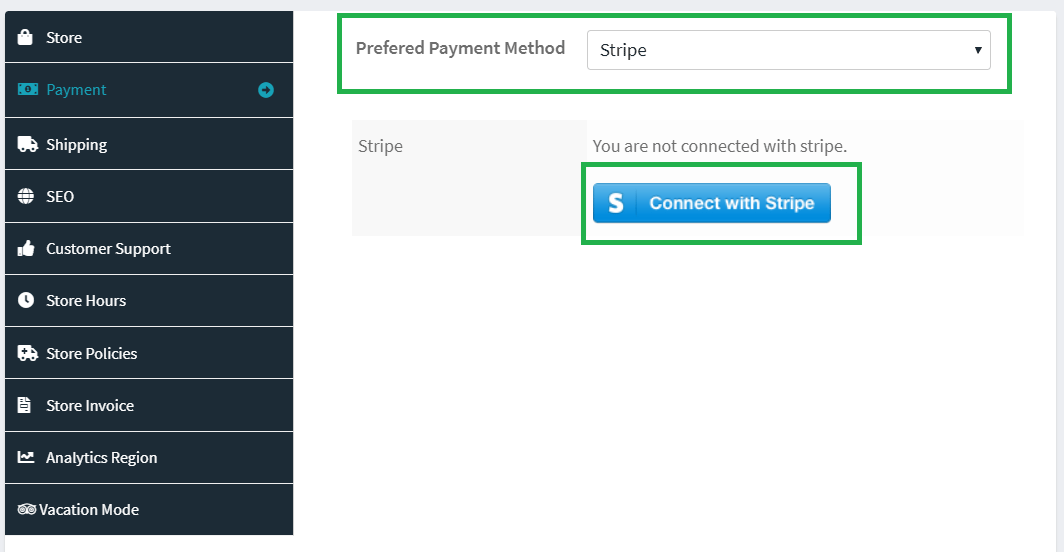
Task: Open the Prefered Payment Method dropdown
Action: tap(788, 50)
